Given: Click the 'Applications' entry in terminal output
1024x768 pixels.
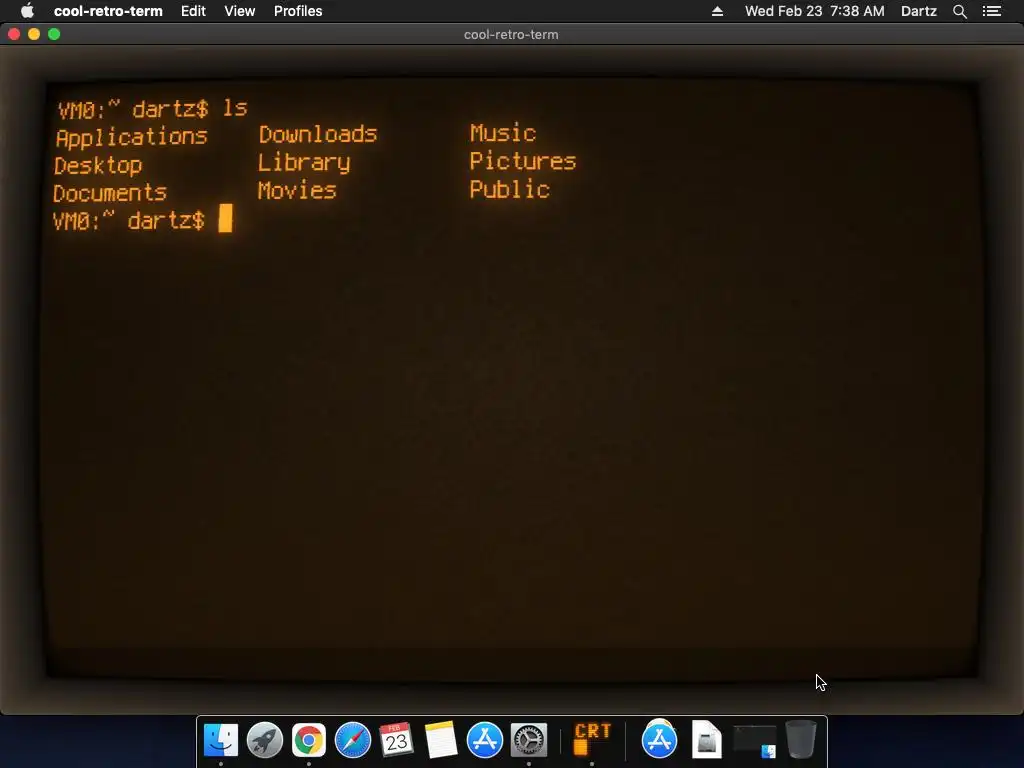Looking at the screenshot, I should pos(131,136).
